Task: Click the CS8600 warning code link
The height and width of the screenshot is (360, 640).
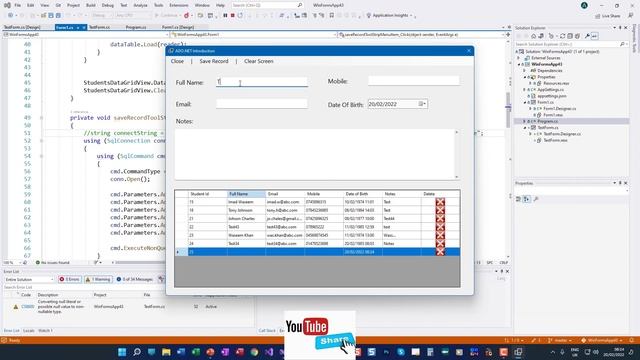Action: tap(28, 307)
